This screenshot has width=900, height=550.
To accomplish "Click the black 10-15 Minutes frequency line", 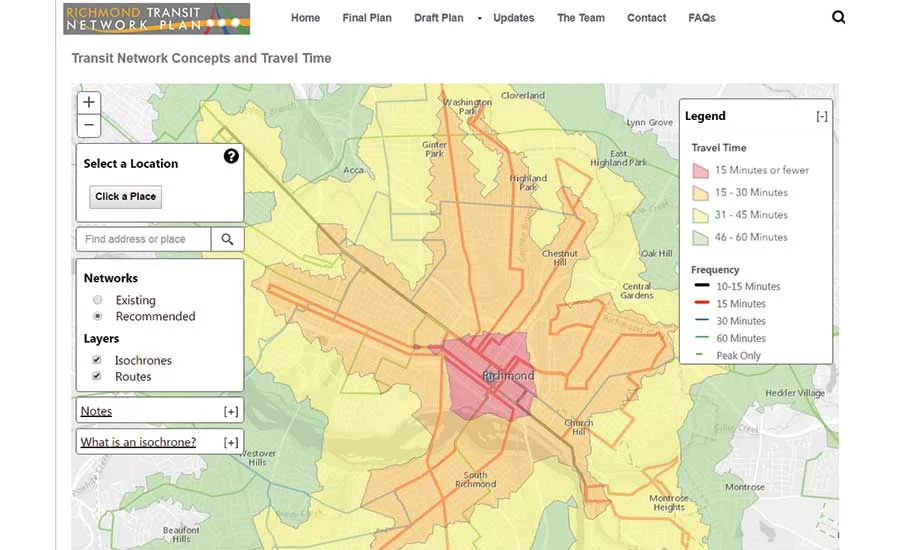I will [701, 285].
